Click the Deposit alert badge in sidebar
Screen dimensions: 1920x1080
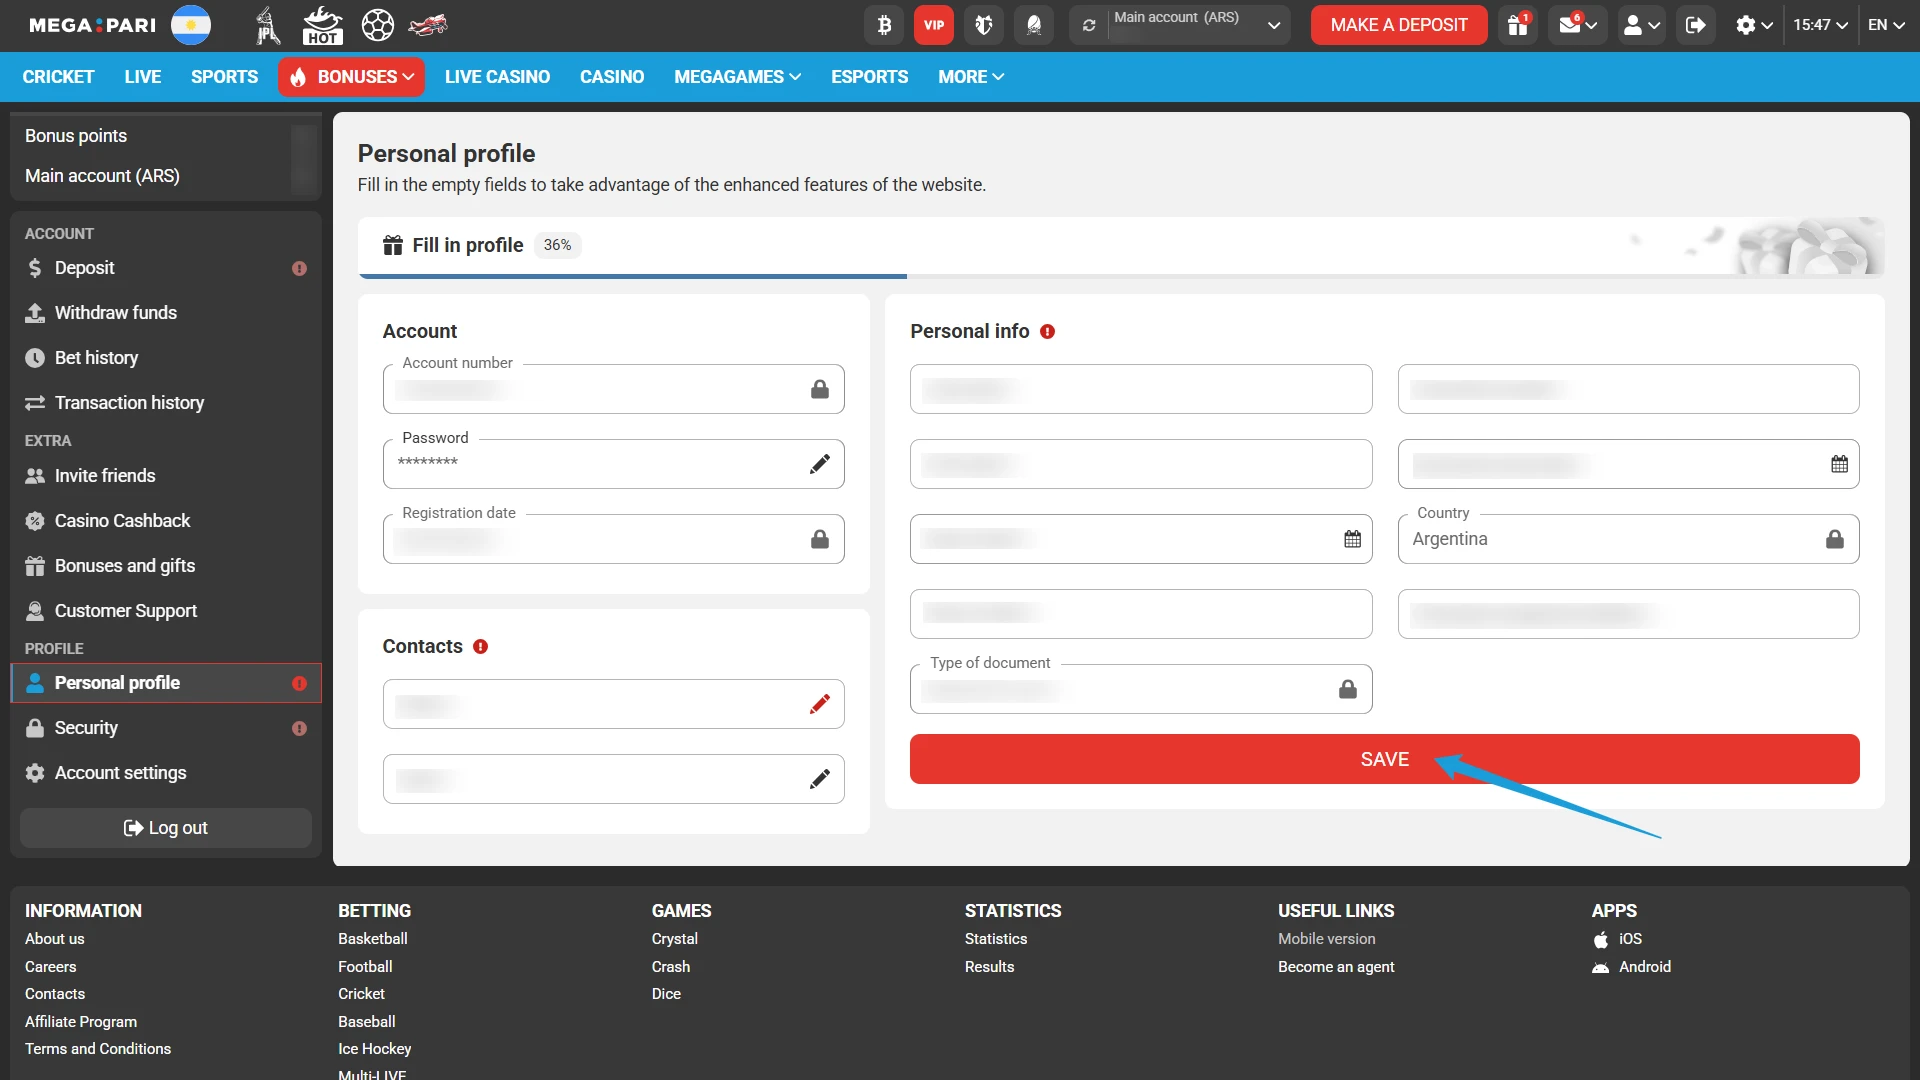(x=299, y=268)
